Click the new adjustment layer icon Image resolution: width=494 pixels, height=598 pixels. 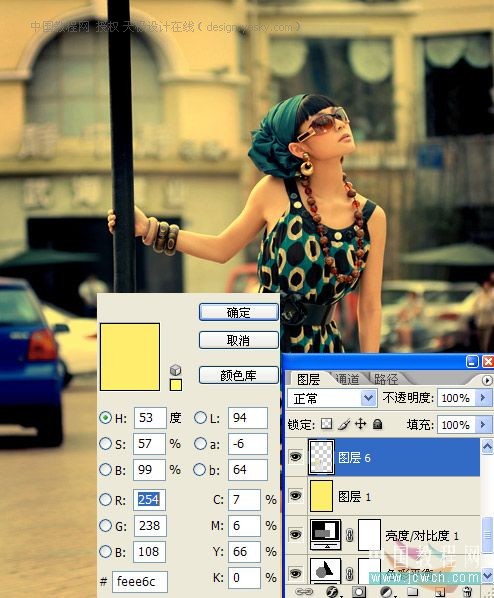click(x=386, y=592)
